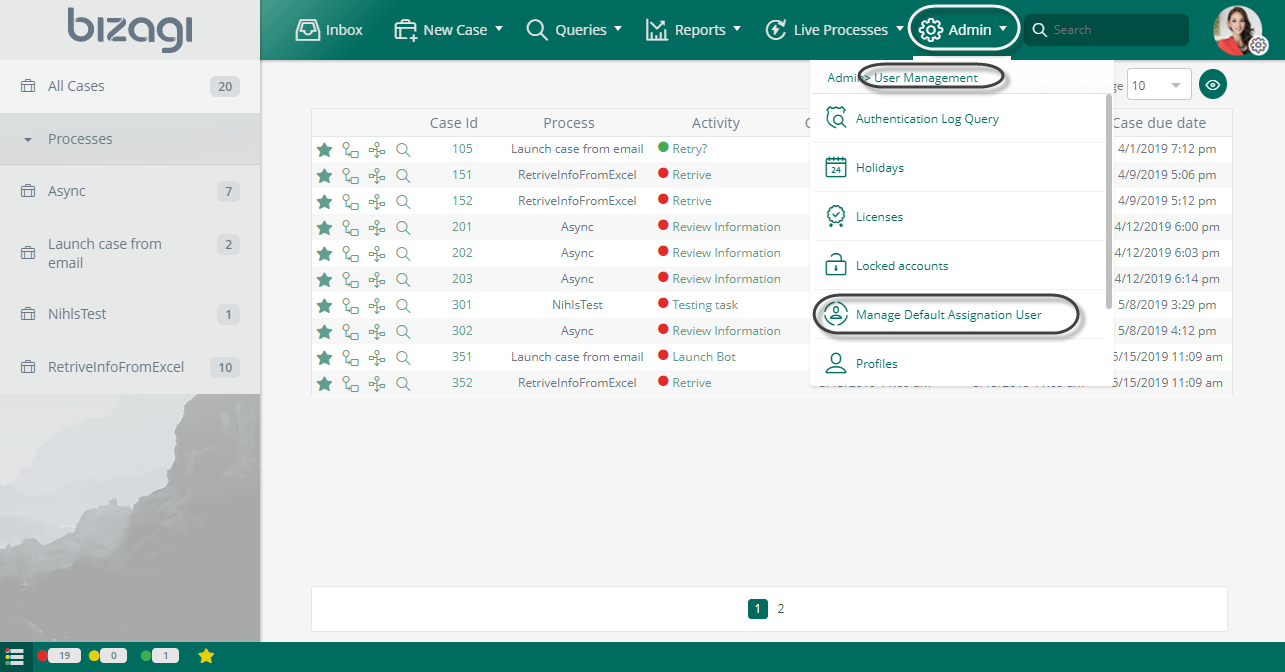Viewport: 1285px width, 672px height.
Task: Select RetriveInfoFromExcel in the sidebar
Action: tap(130, 367)
